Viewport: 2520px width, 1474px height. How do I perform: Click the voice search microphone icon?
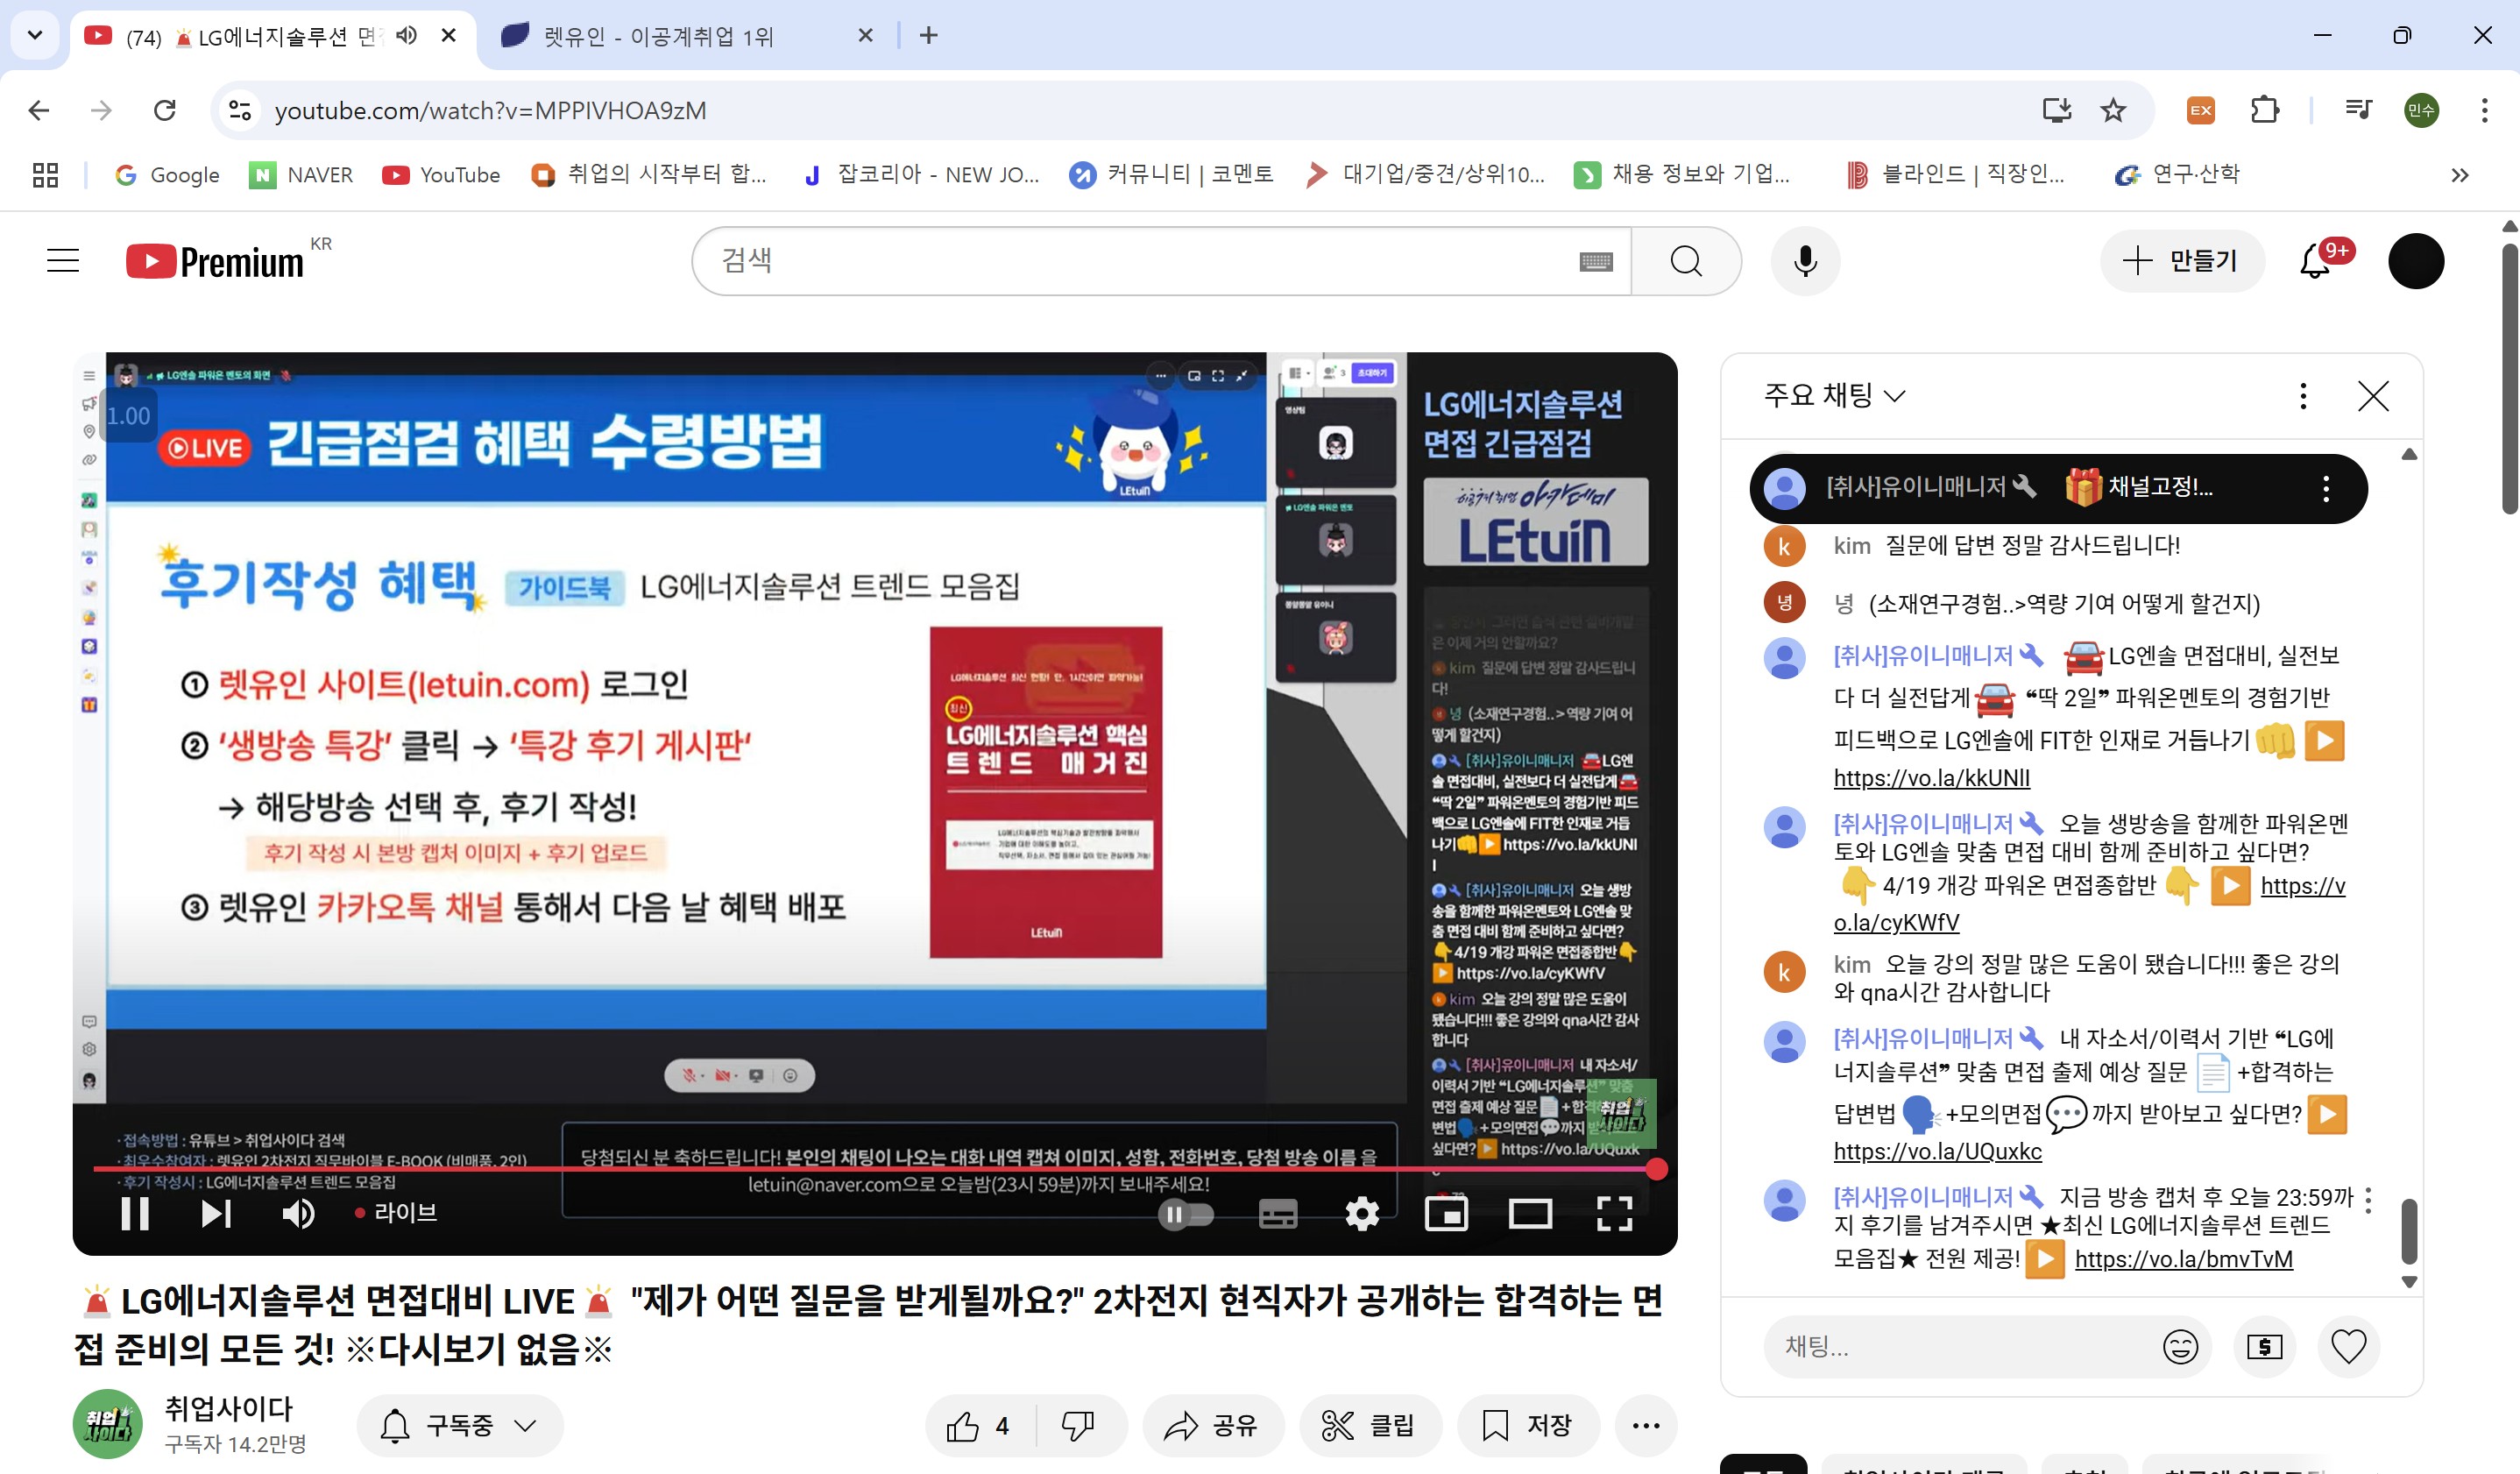(x=1804, y=261)
